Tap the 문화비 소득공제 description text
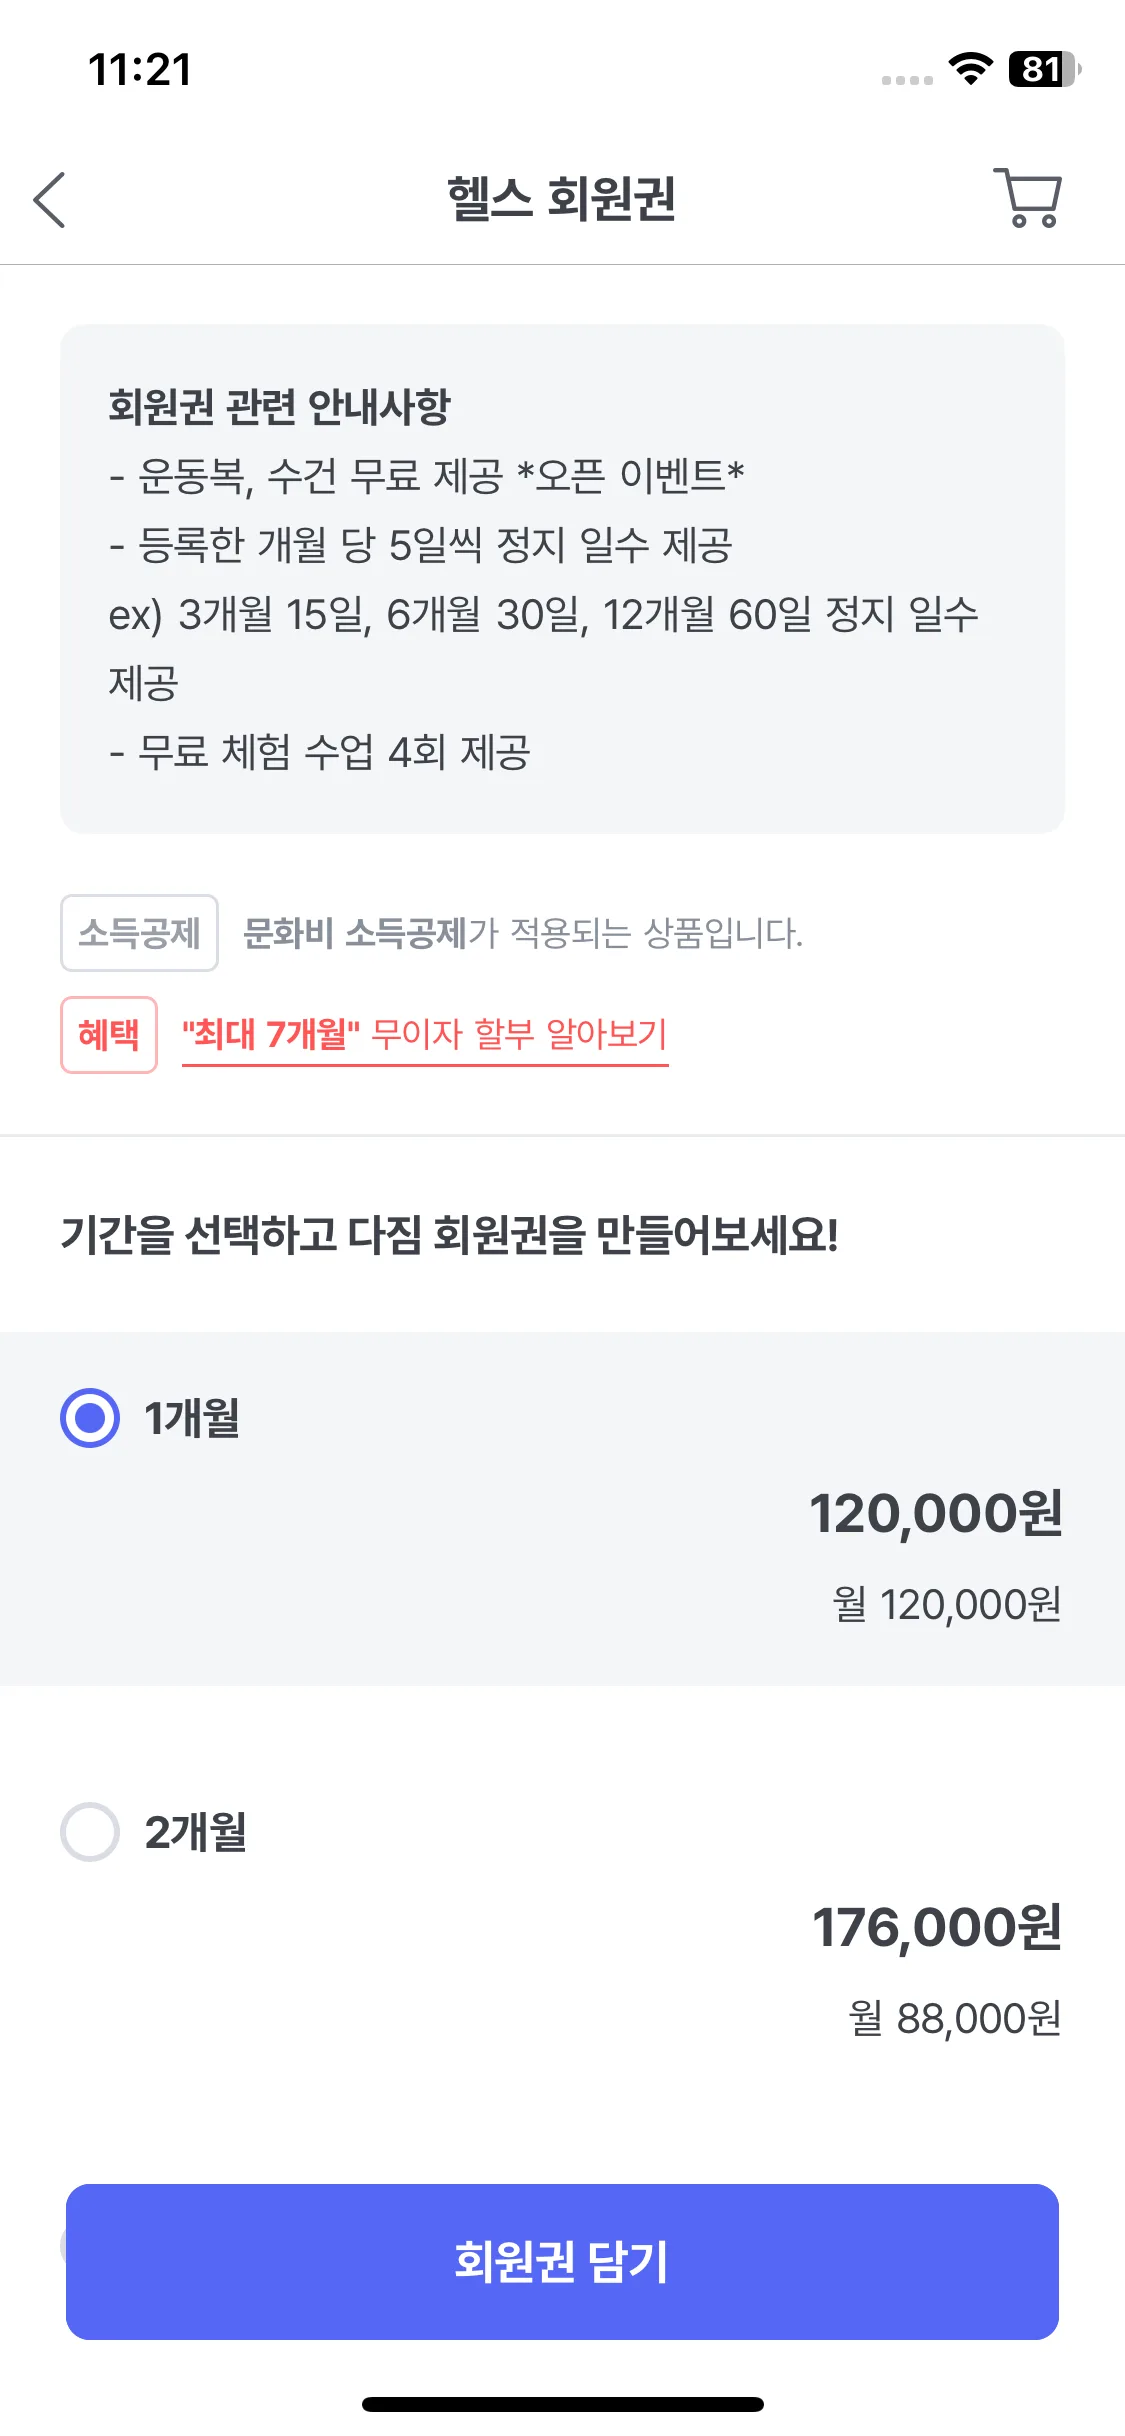Image resolution: width=1125 pixels, height=2436 pixels. (x=523, y=934)
